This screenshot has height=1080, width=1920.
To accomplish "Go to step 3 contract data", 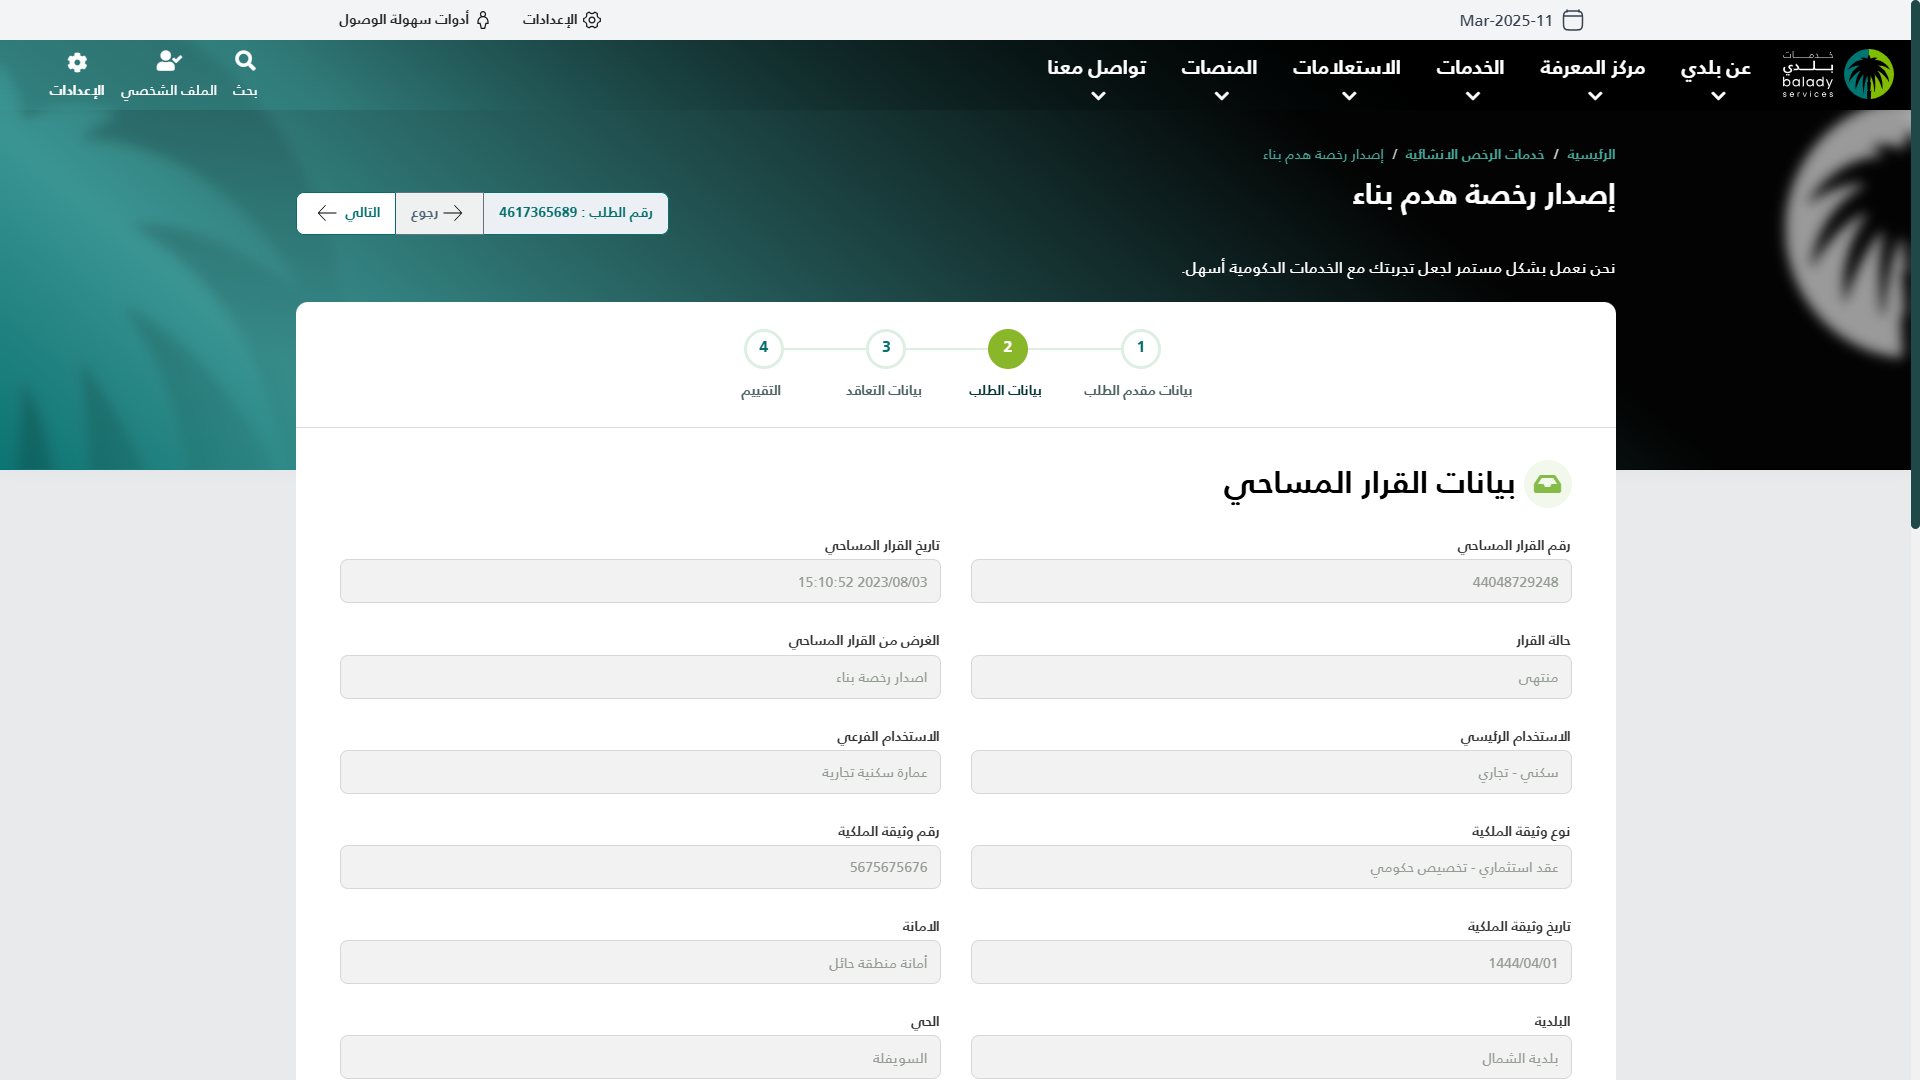I will [x=885, y=349].
